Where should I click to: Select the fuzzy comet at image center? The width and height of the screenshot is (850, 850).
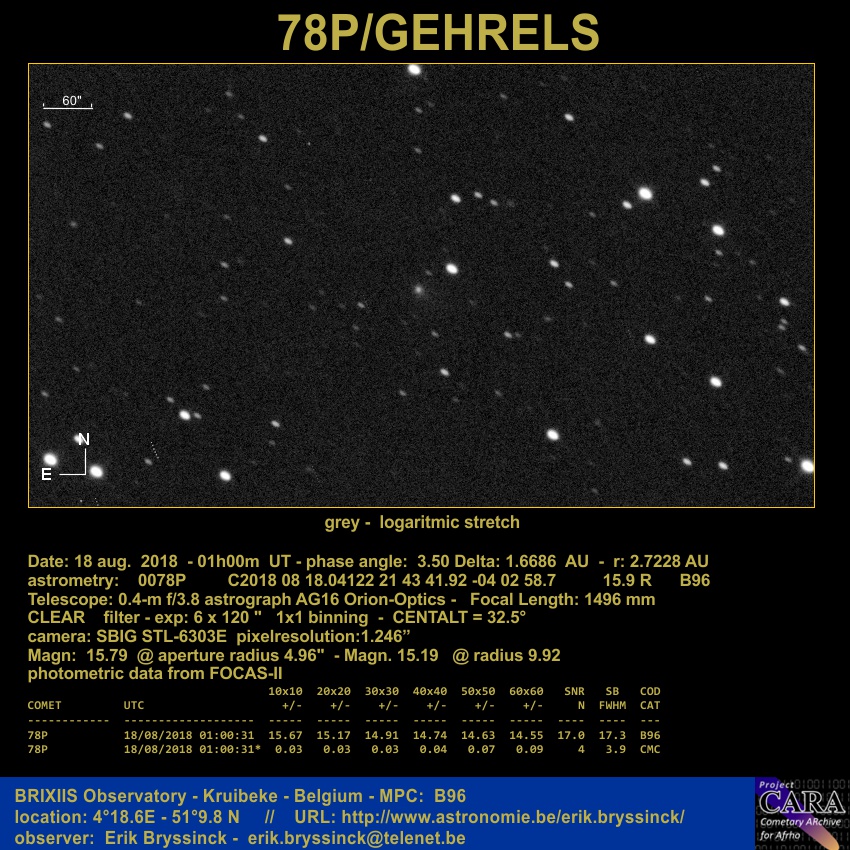pyautogui.click(x=418, y=291)
